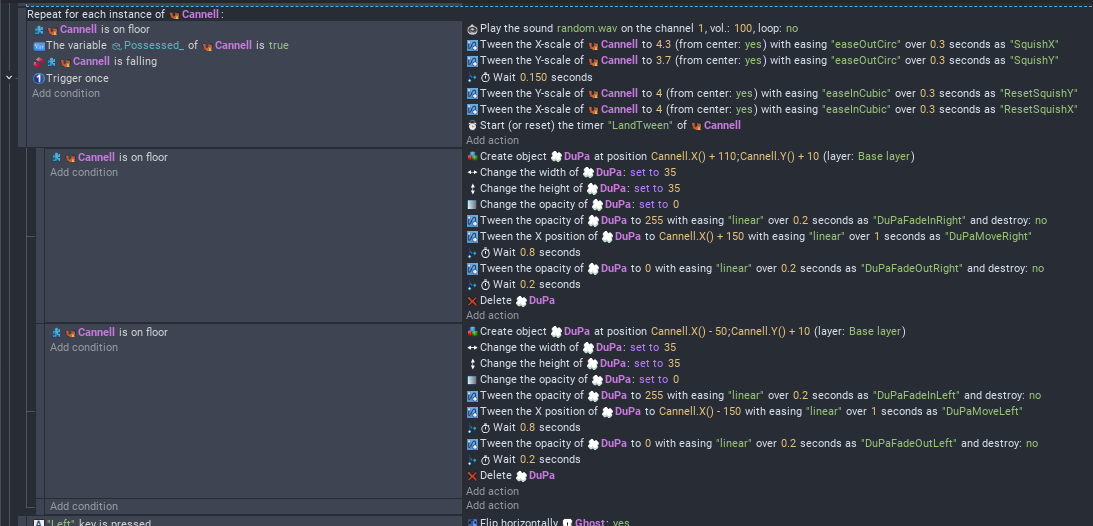
Task: Click the Possessed_ variable condition icon
Action: point(38,45)
